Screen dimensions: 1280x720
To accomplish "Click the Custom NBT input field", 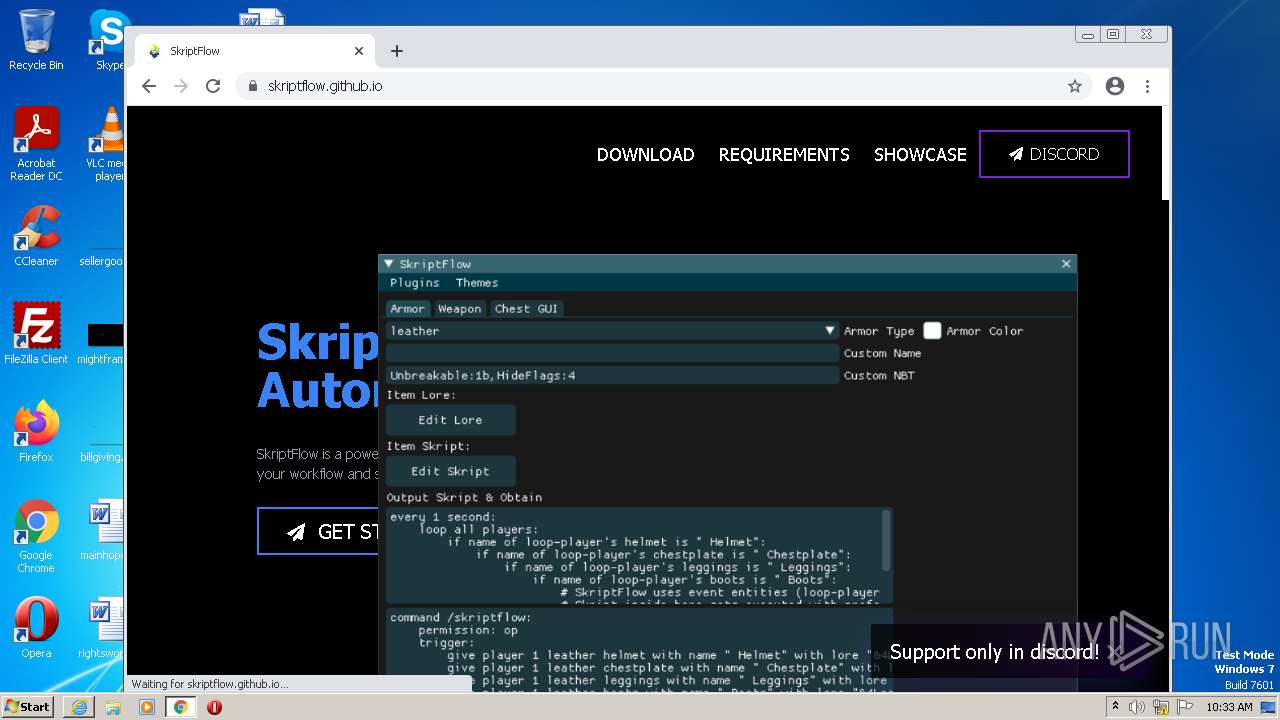I will [x=613, y=375].
